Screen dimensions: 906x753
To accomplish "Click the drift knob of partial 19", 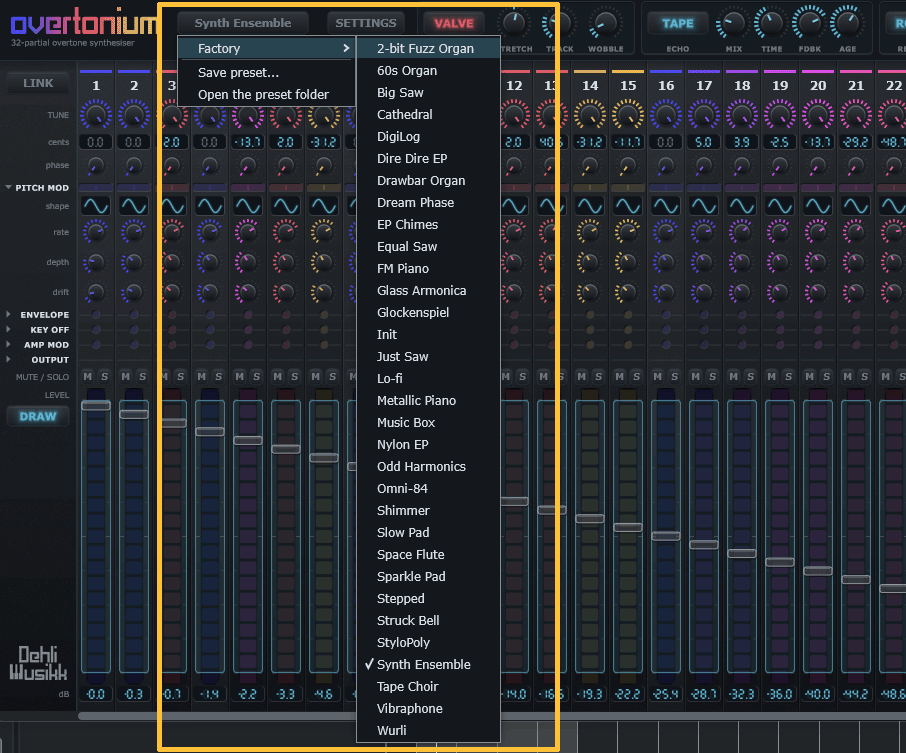I will [x=780, y=292].
